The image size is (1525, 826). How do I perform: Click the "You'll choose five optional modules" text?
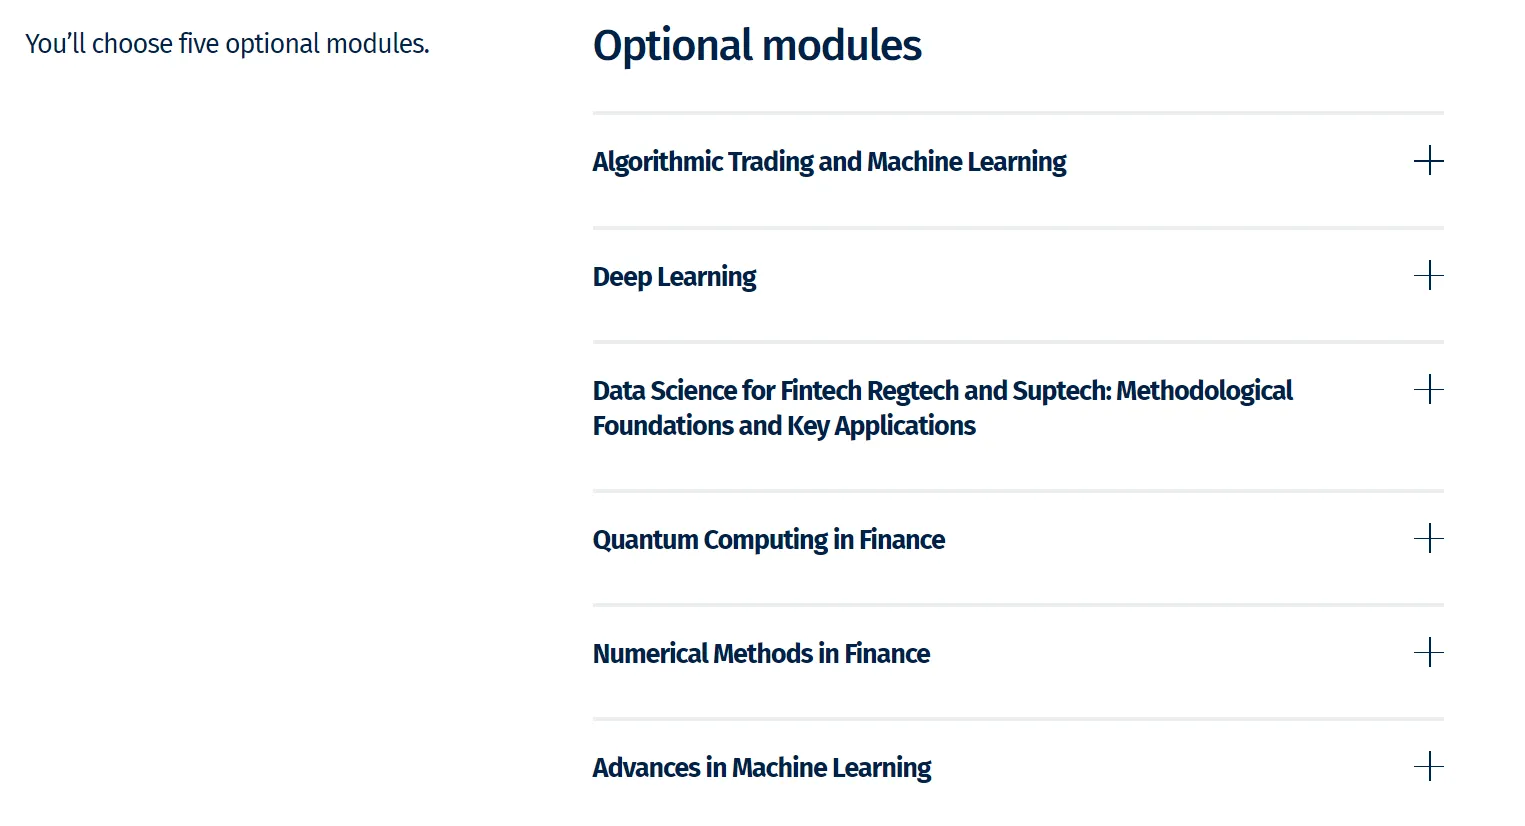tap(227, 44)
